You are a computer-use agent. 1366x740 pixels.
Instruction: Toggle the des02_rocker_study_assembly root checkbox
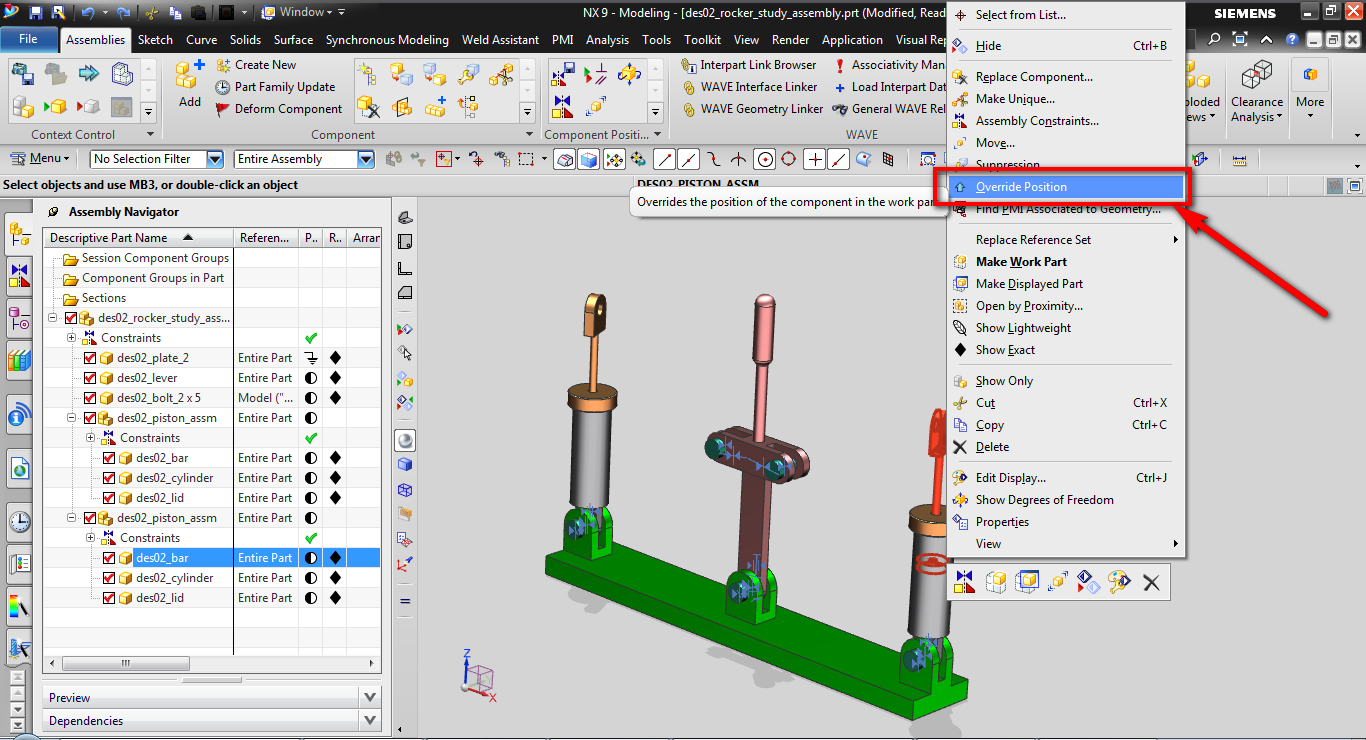tap(70, 318)
